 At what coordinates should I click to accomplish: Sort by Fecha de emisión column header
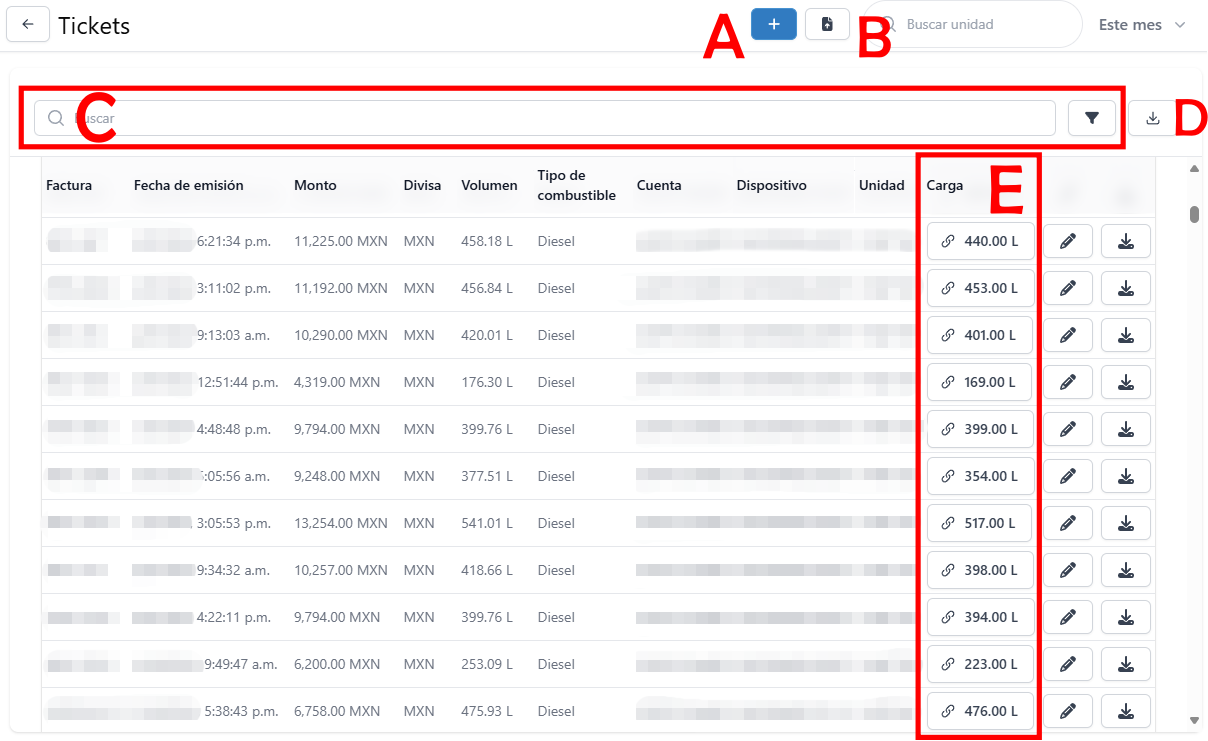tap(188, 185)
